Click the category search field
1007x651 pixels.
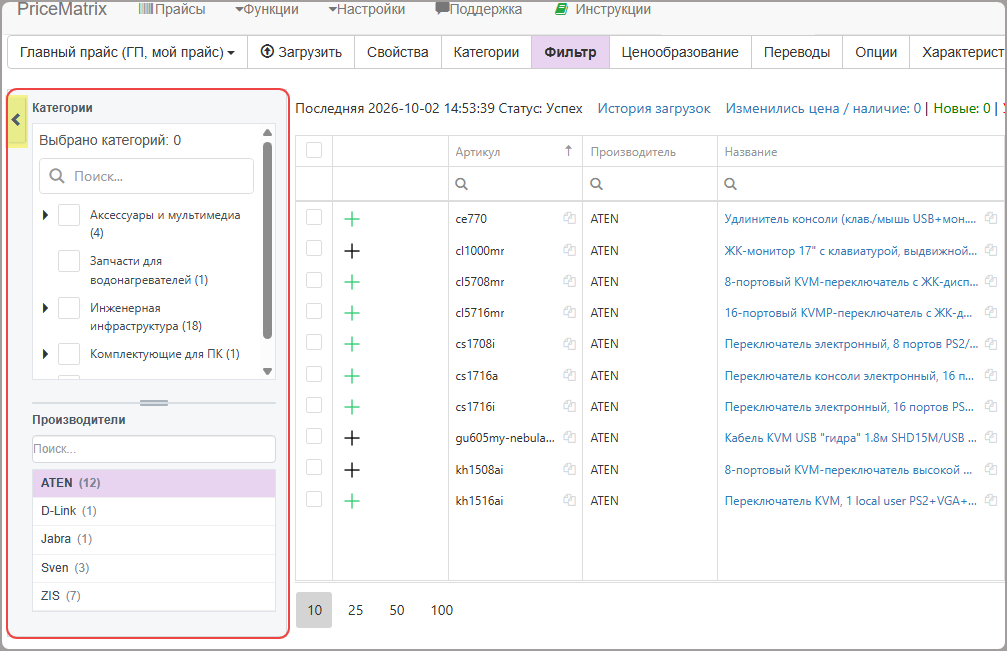click(x=146, y=176)
